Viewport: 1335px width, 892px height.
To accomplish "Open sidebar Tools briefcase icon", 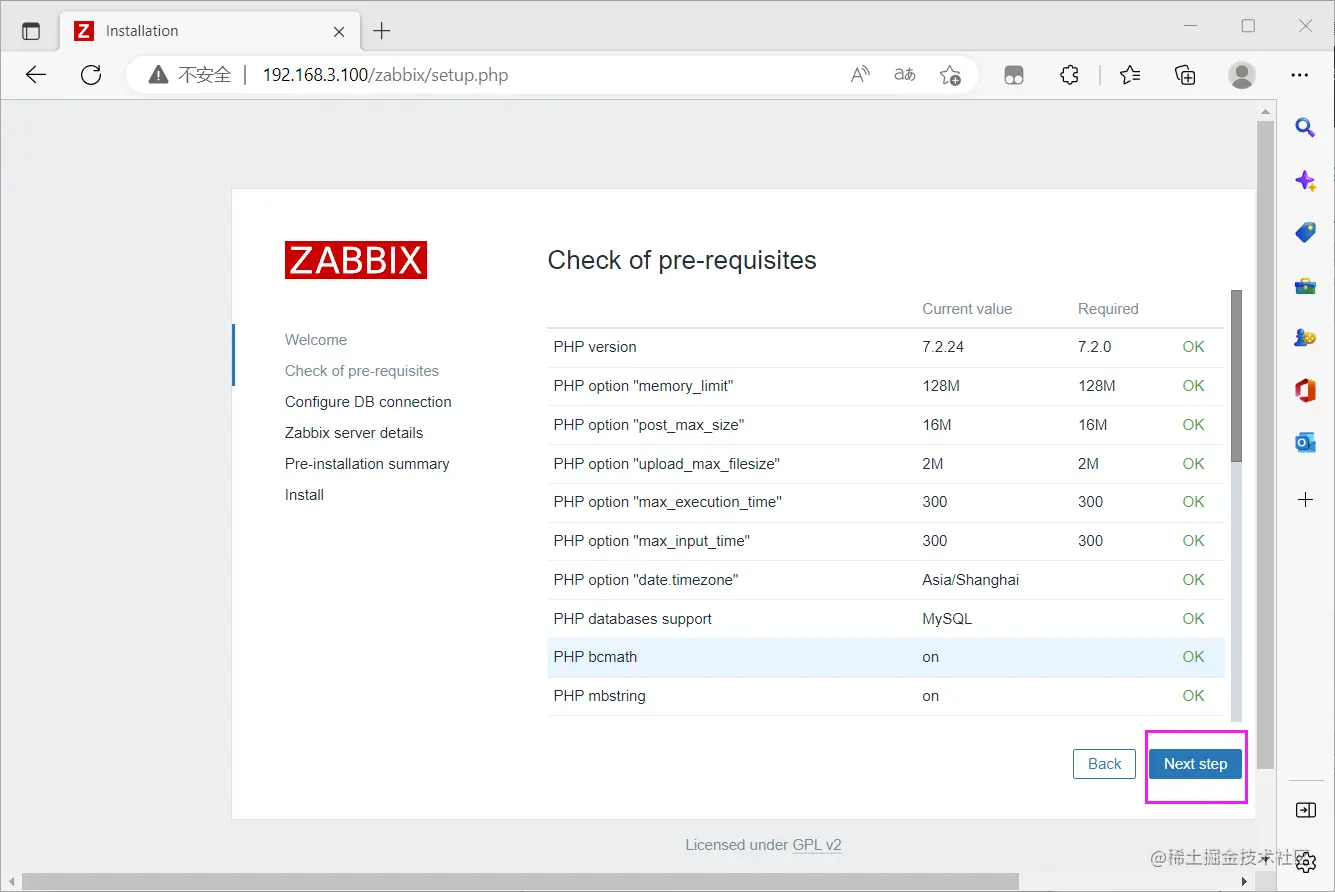I will pyautogui.click(x=1305, y=286).
